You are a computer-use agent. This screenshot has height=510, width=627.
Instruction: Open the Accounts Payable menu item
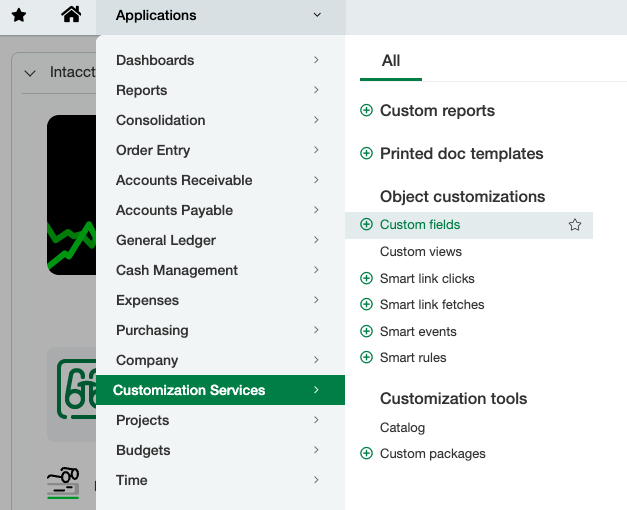[220, 210]
